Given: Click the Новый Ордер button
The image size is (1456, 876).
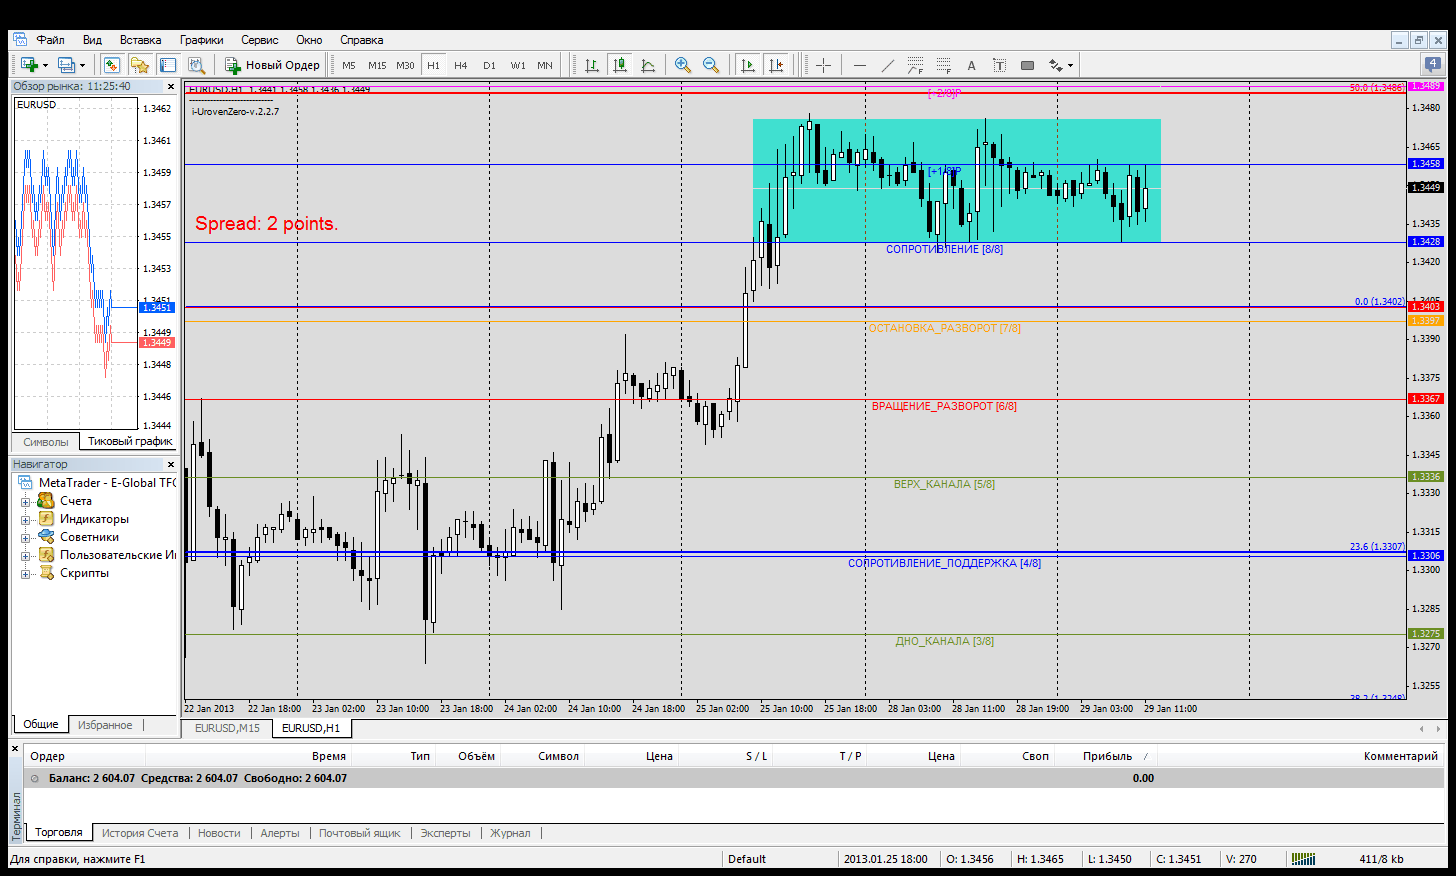Looking at the screenshot, I should click(x=272, y=65).
